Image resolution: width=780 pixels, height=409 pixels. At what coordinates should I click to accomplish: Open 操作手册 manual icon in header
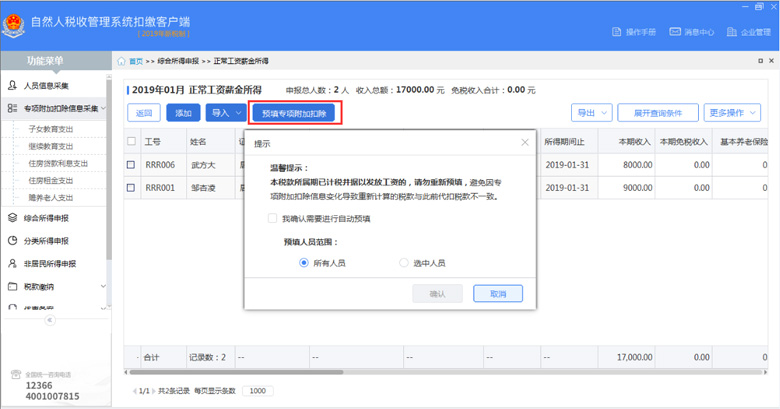tap(618, 32)
